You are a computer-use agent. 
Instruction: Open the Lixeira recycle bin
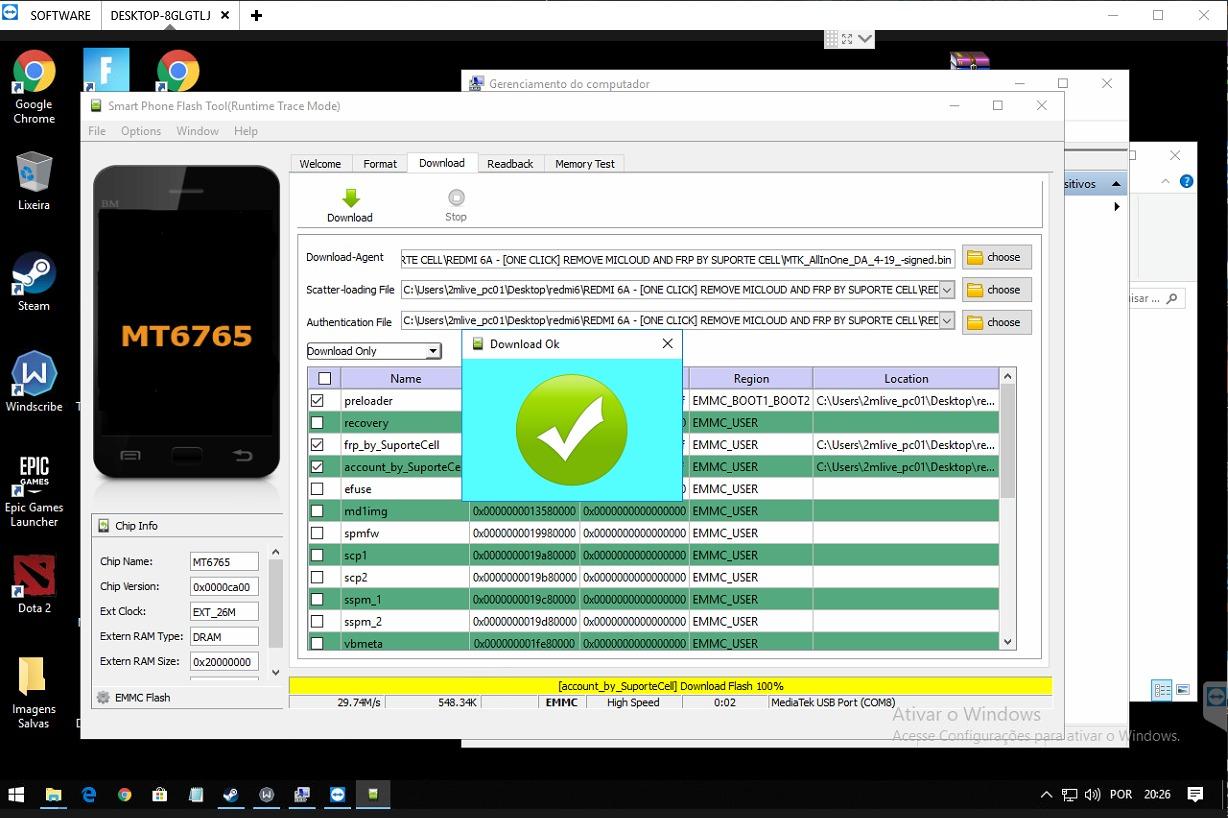[34, 181]
